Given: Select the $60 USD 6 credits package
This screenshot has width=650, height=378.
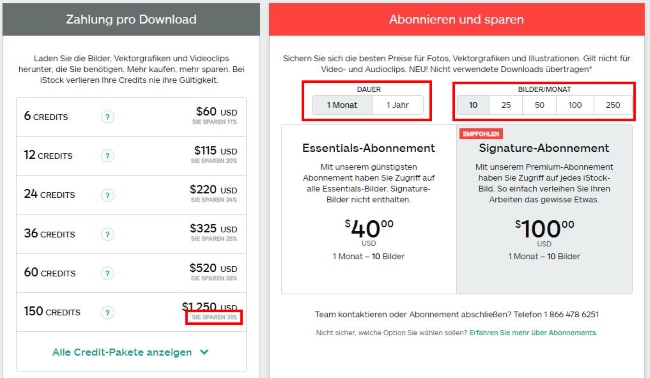Looking at the screenshot, I should (x=131, y=117).
